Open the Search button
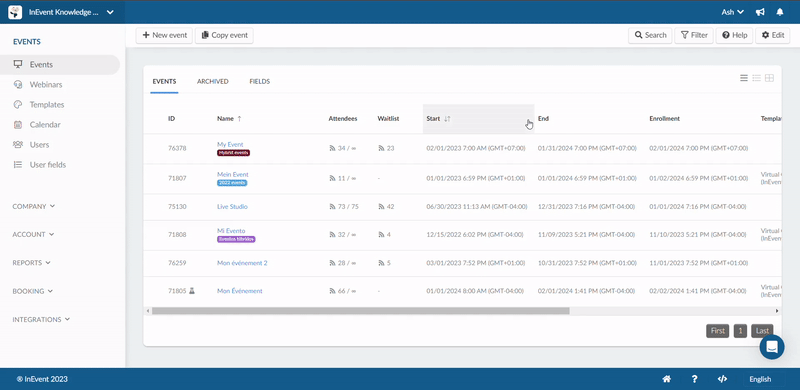The width and height of the screenshot is (800, 390). (x=650, y=35)
